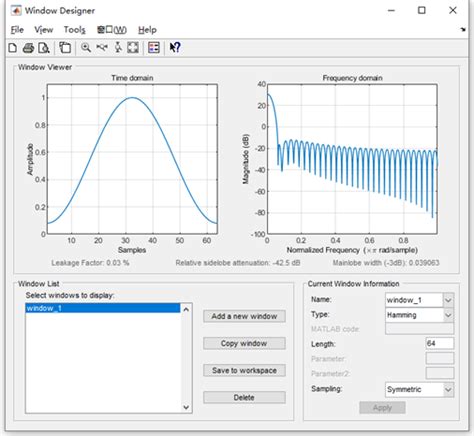Select window_1 in the Window List
The image size is (474, 436).
click(x=103, y=308)
